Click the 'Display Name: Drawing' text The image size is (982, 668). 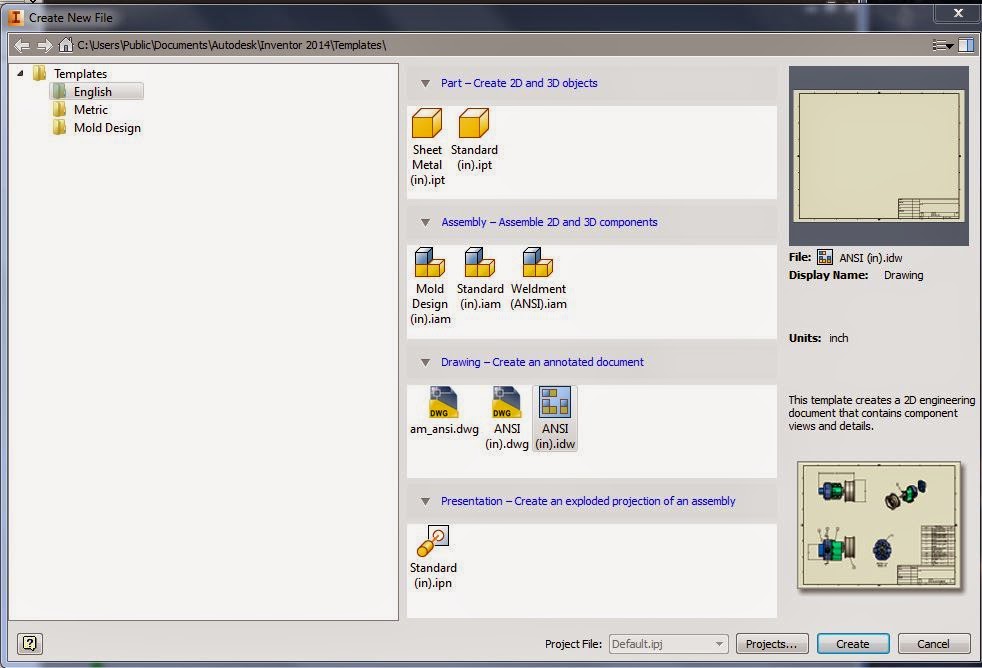[x=856, y=275]
